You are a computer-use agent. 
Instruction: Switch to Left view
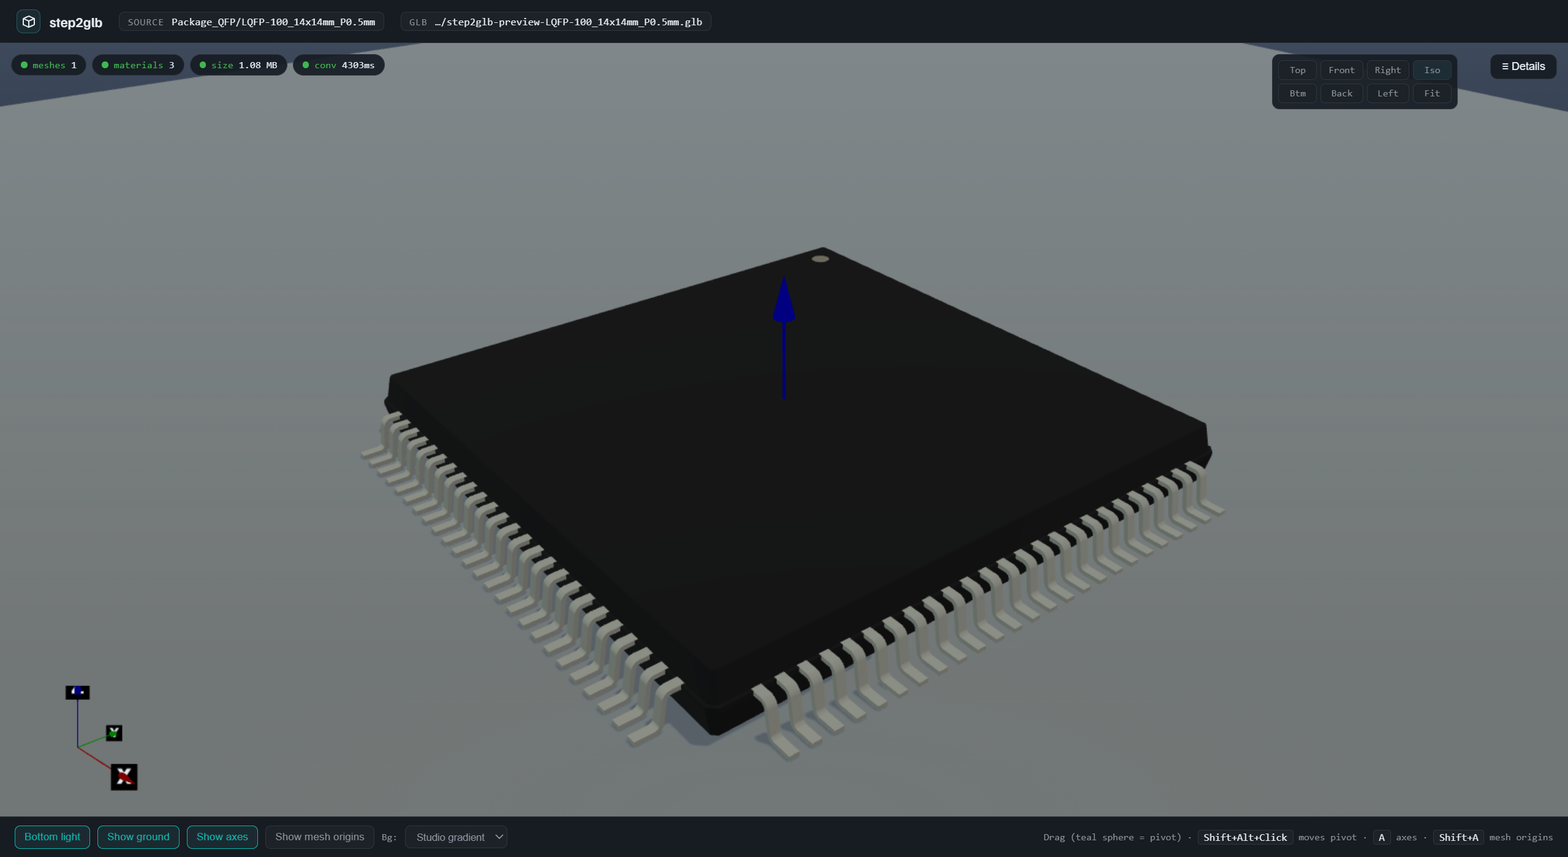1387,93
